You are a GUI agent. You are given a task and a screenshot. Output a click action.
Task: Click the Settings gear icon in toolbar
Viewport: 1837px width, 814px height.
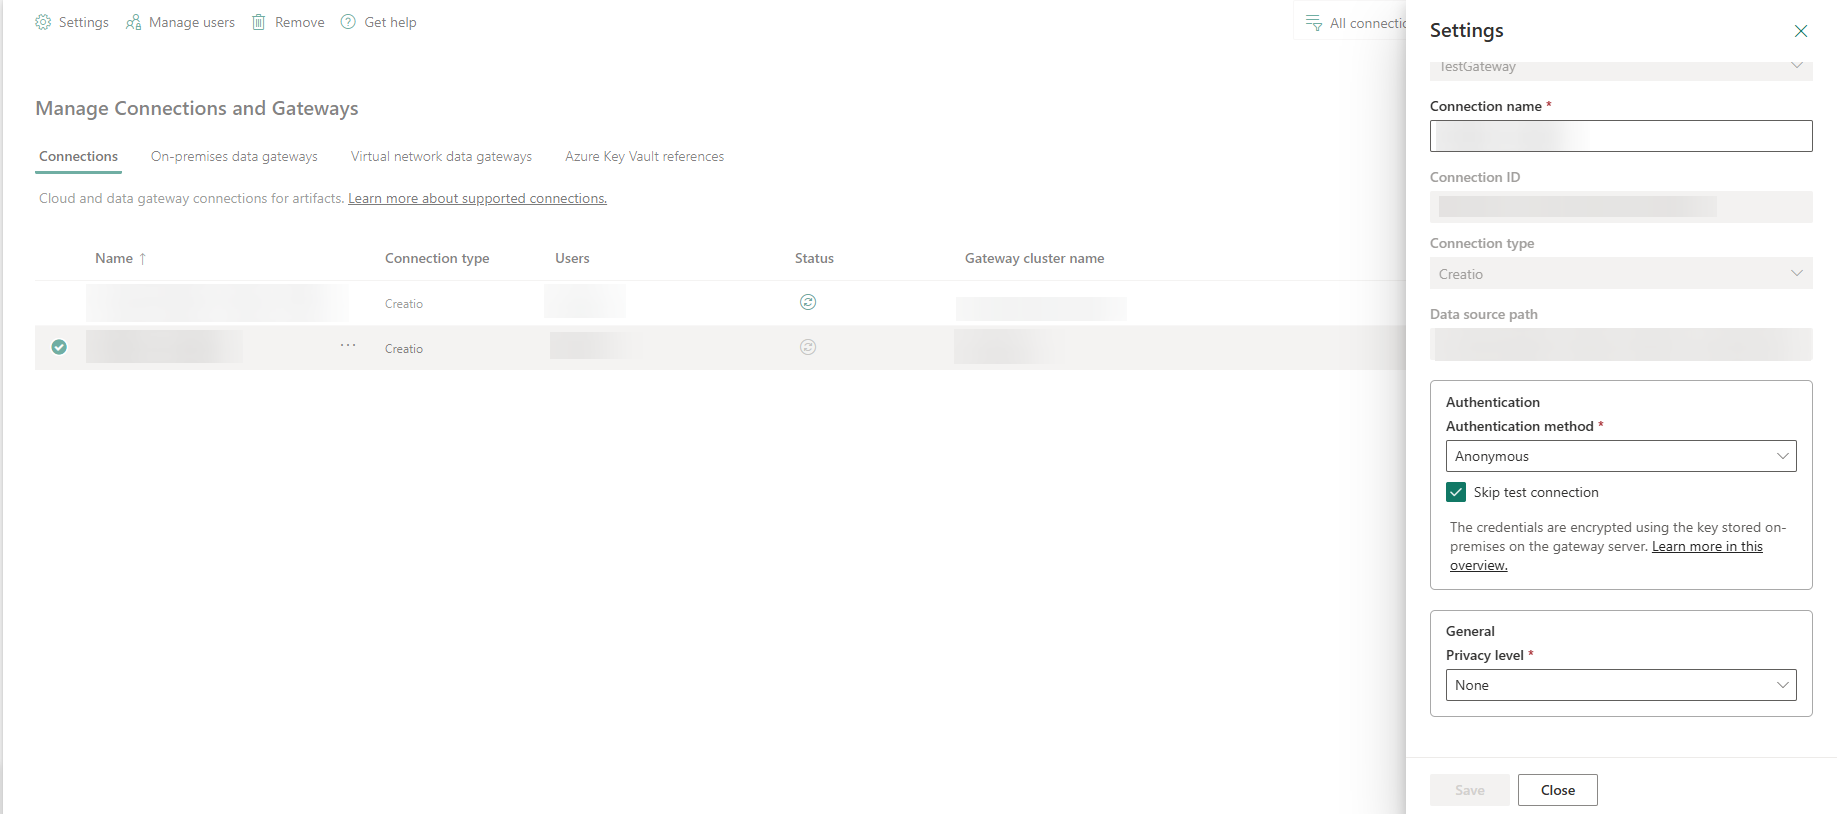(x=43, y=22)
